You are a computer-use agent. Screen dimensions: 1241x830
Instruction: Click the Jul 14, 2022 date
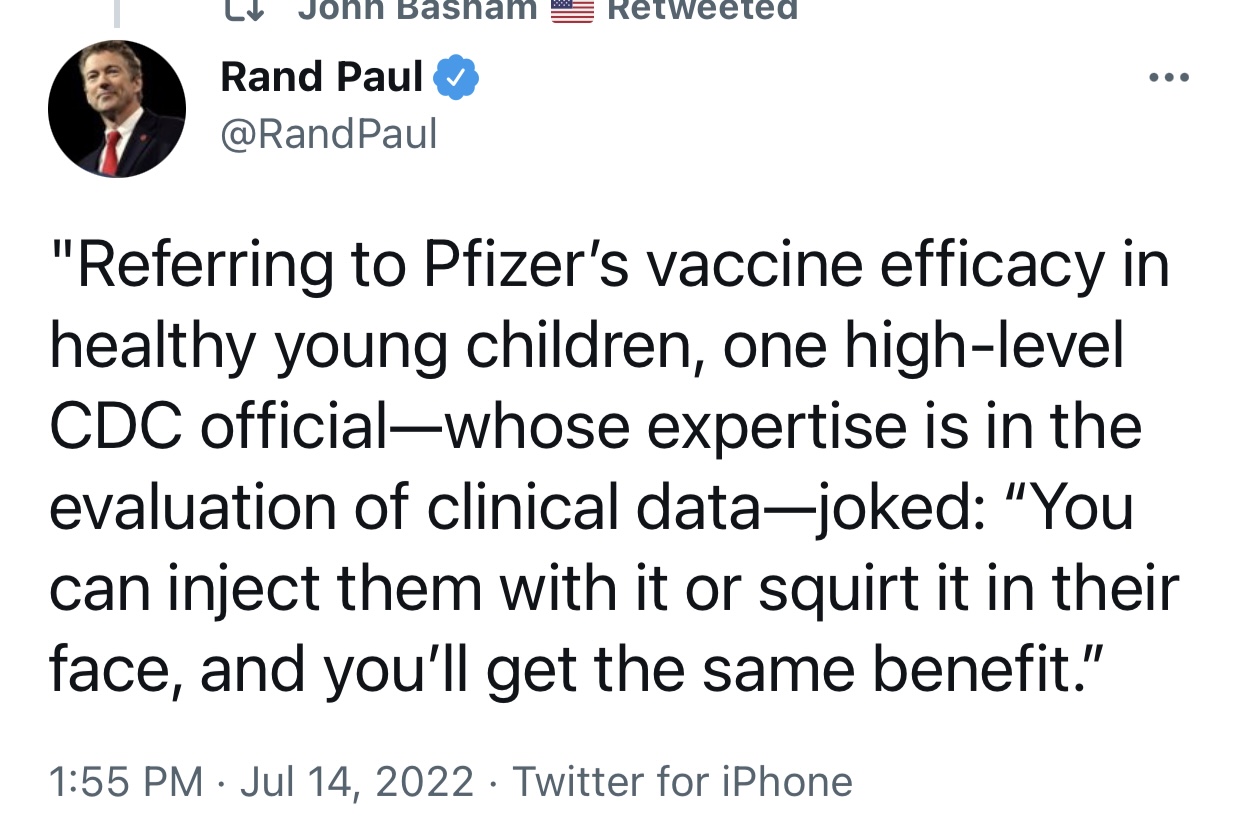click(x=357, y=781)
